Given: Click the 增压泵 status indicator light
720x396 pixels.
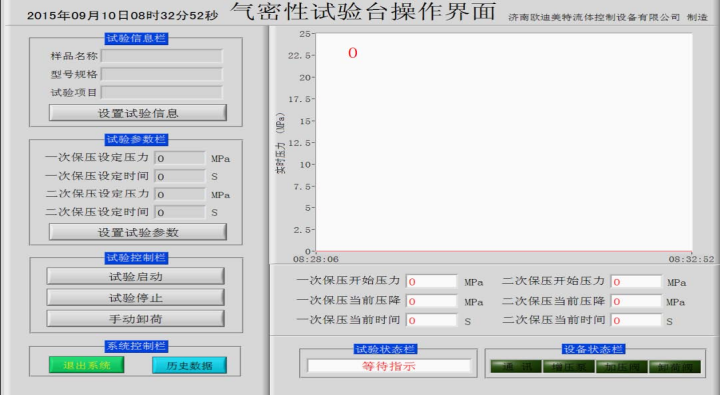Looking at the screenshot, I should click(x=569, y=367).
